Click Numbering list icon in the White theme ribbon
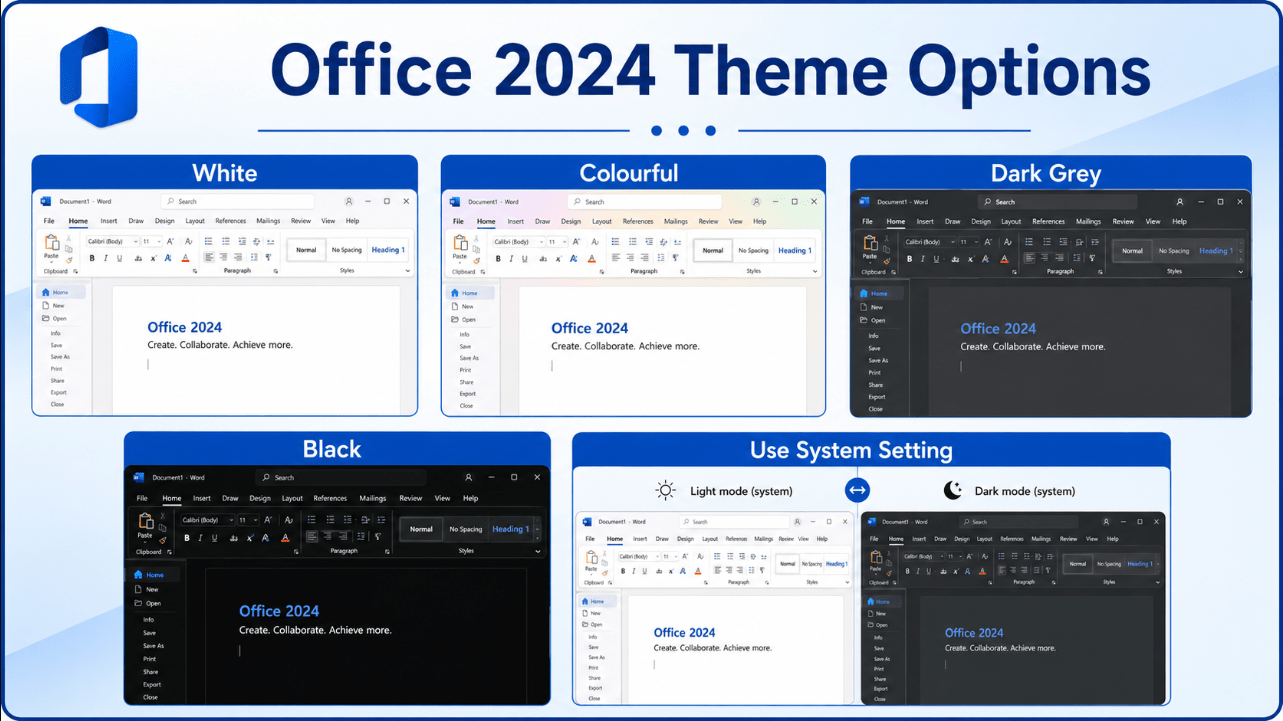This screenshot has width=1283, height=721. (x=225, y=241)
